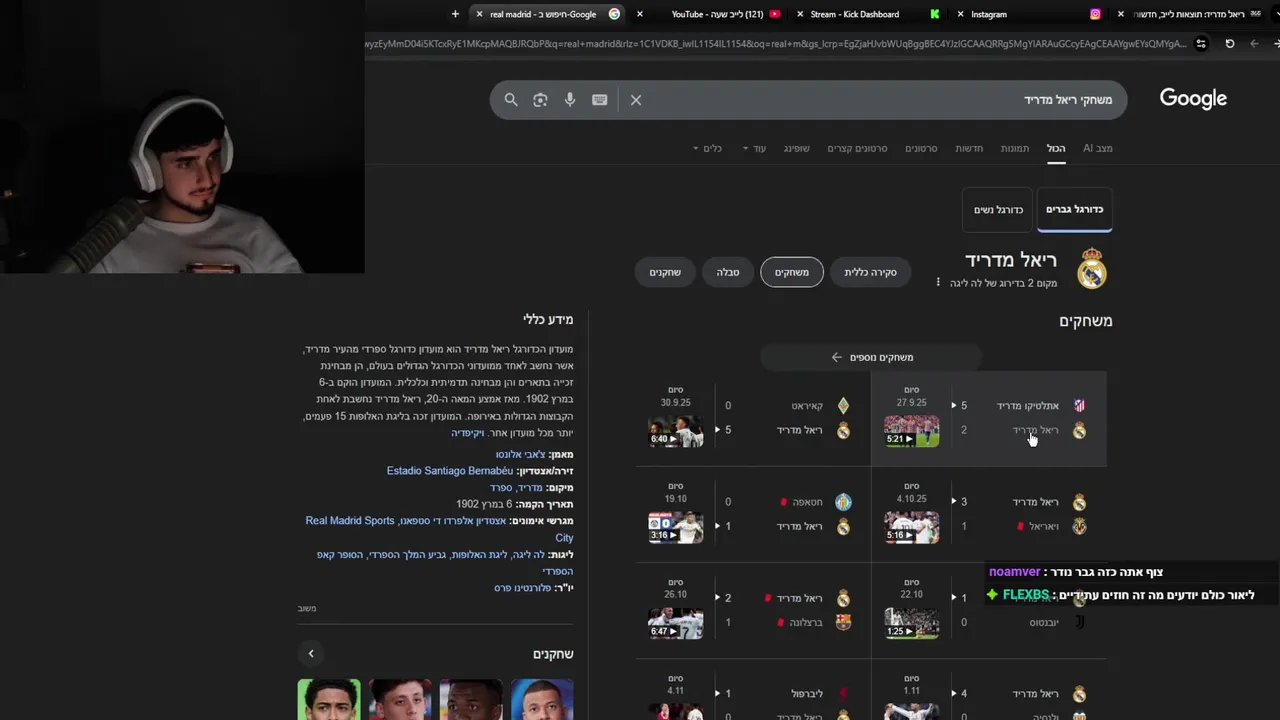Screen dimensions: 1280x720
Task: Click the browser address bar URL
Action: 775,44
